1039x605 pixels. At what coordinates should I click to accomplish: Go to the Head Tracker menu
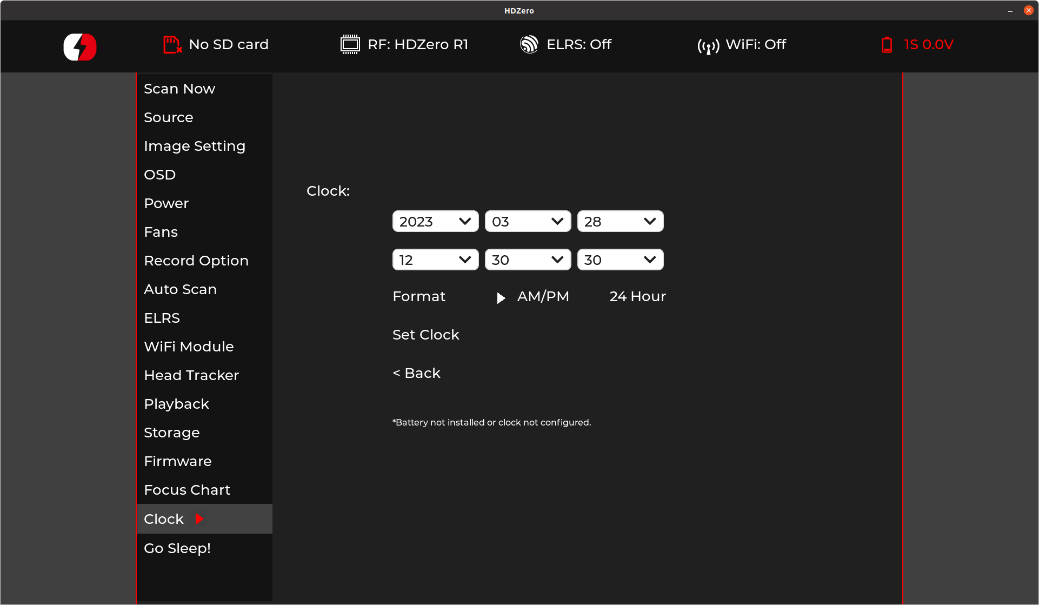[x=191, y=375]
